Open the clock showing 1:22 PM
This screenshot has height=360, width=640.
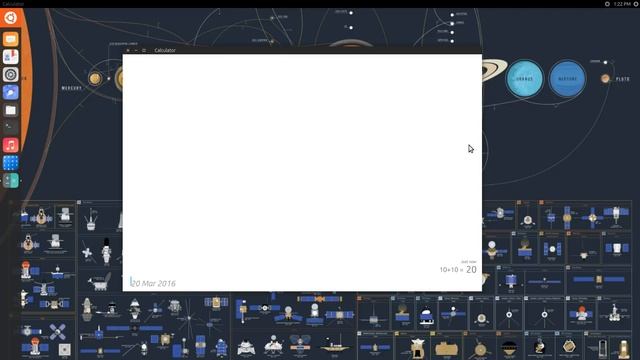(x=622, y=4)
